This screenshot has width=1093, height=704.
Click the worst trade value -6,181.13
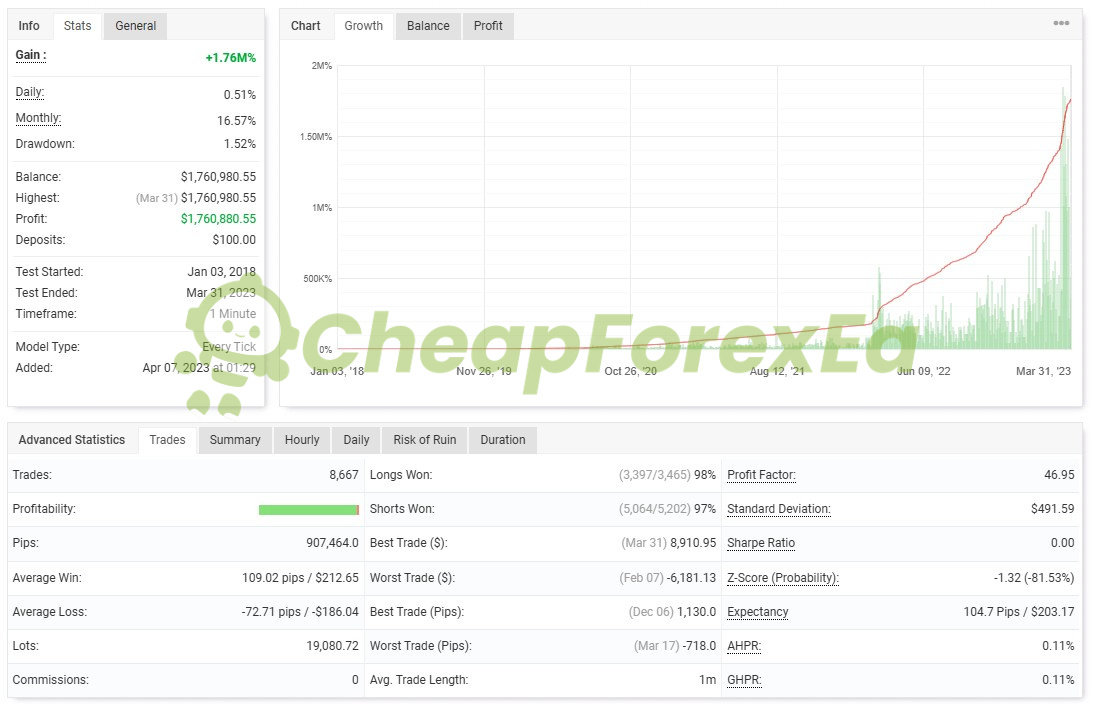691,578
